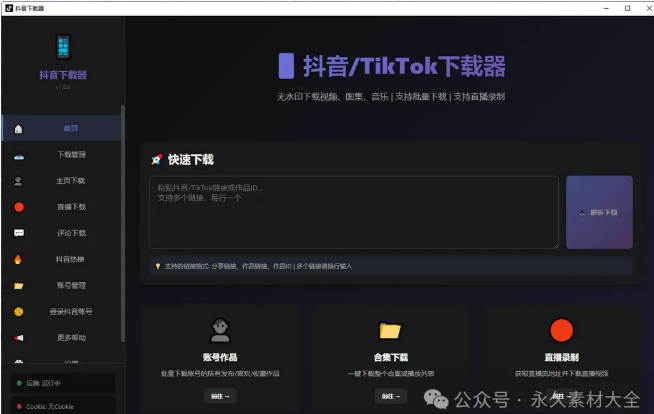Image resolution: width=654 pixels, height=414 pixels.
Task: Click 前往 button under 账号作品
Action: (220, 396)
